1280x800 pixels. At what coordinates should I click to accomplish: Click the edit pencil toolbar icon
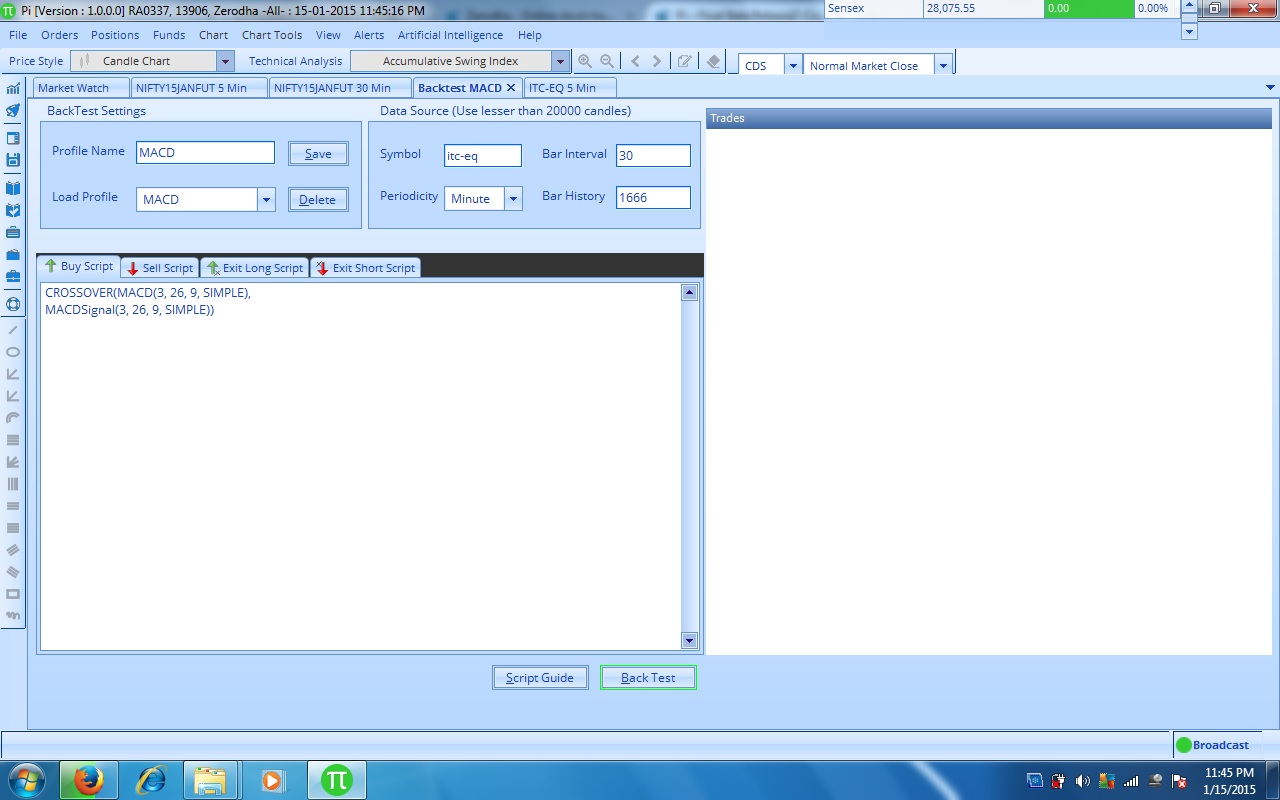685,61
